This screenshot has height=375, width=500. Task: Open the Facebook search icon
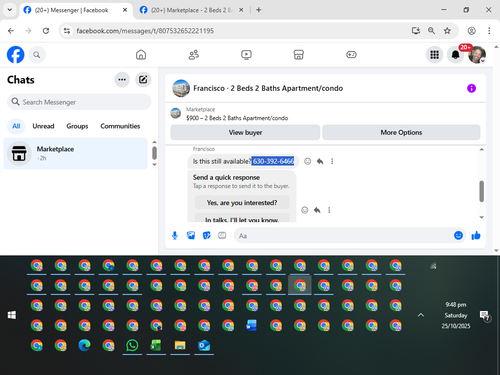coord(37,55)
